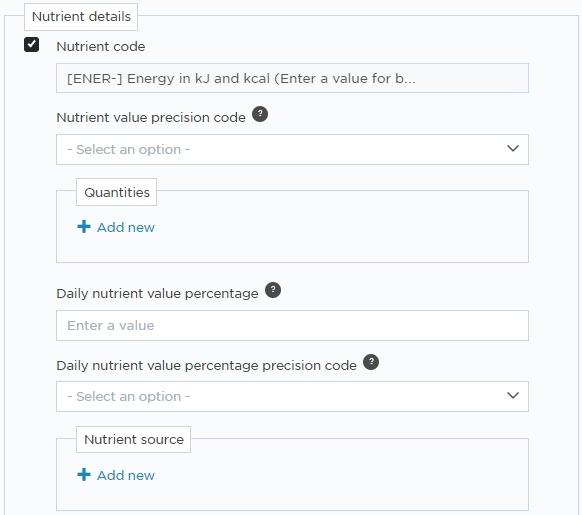The width and height of the screenshot is (582, 515).
Task: Open help for percentage precision code
Action: point(371,362)
